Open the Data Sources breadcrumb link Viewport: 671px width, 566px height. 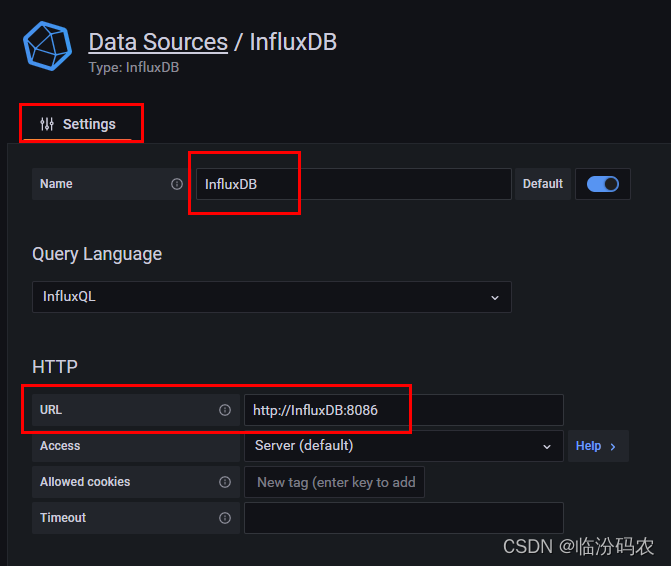pos(158,42)
